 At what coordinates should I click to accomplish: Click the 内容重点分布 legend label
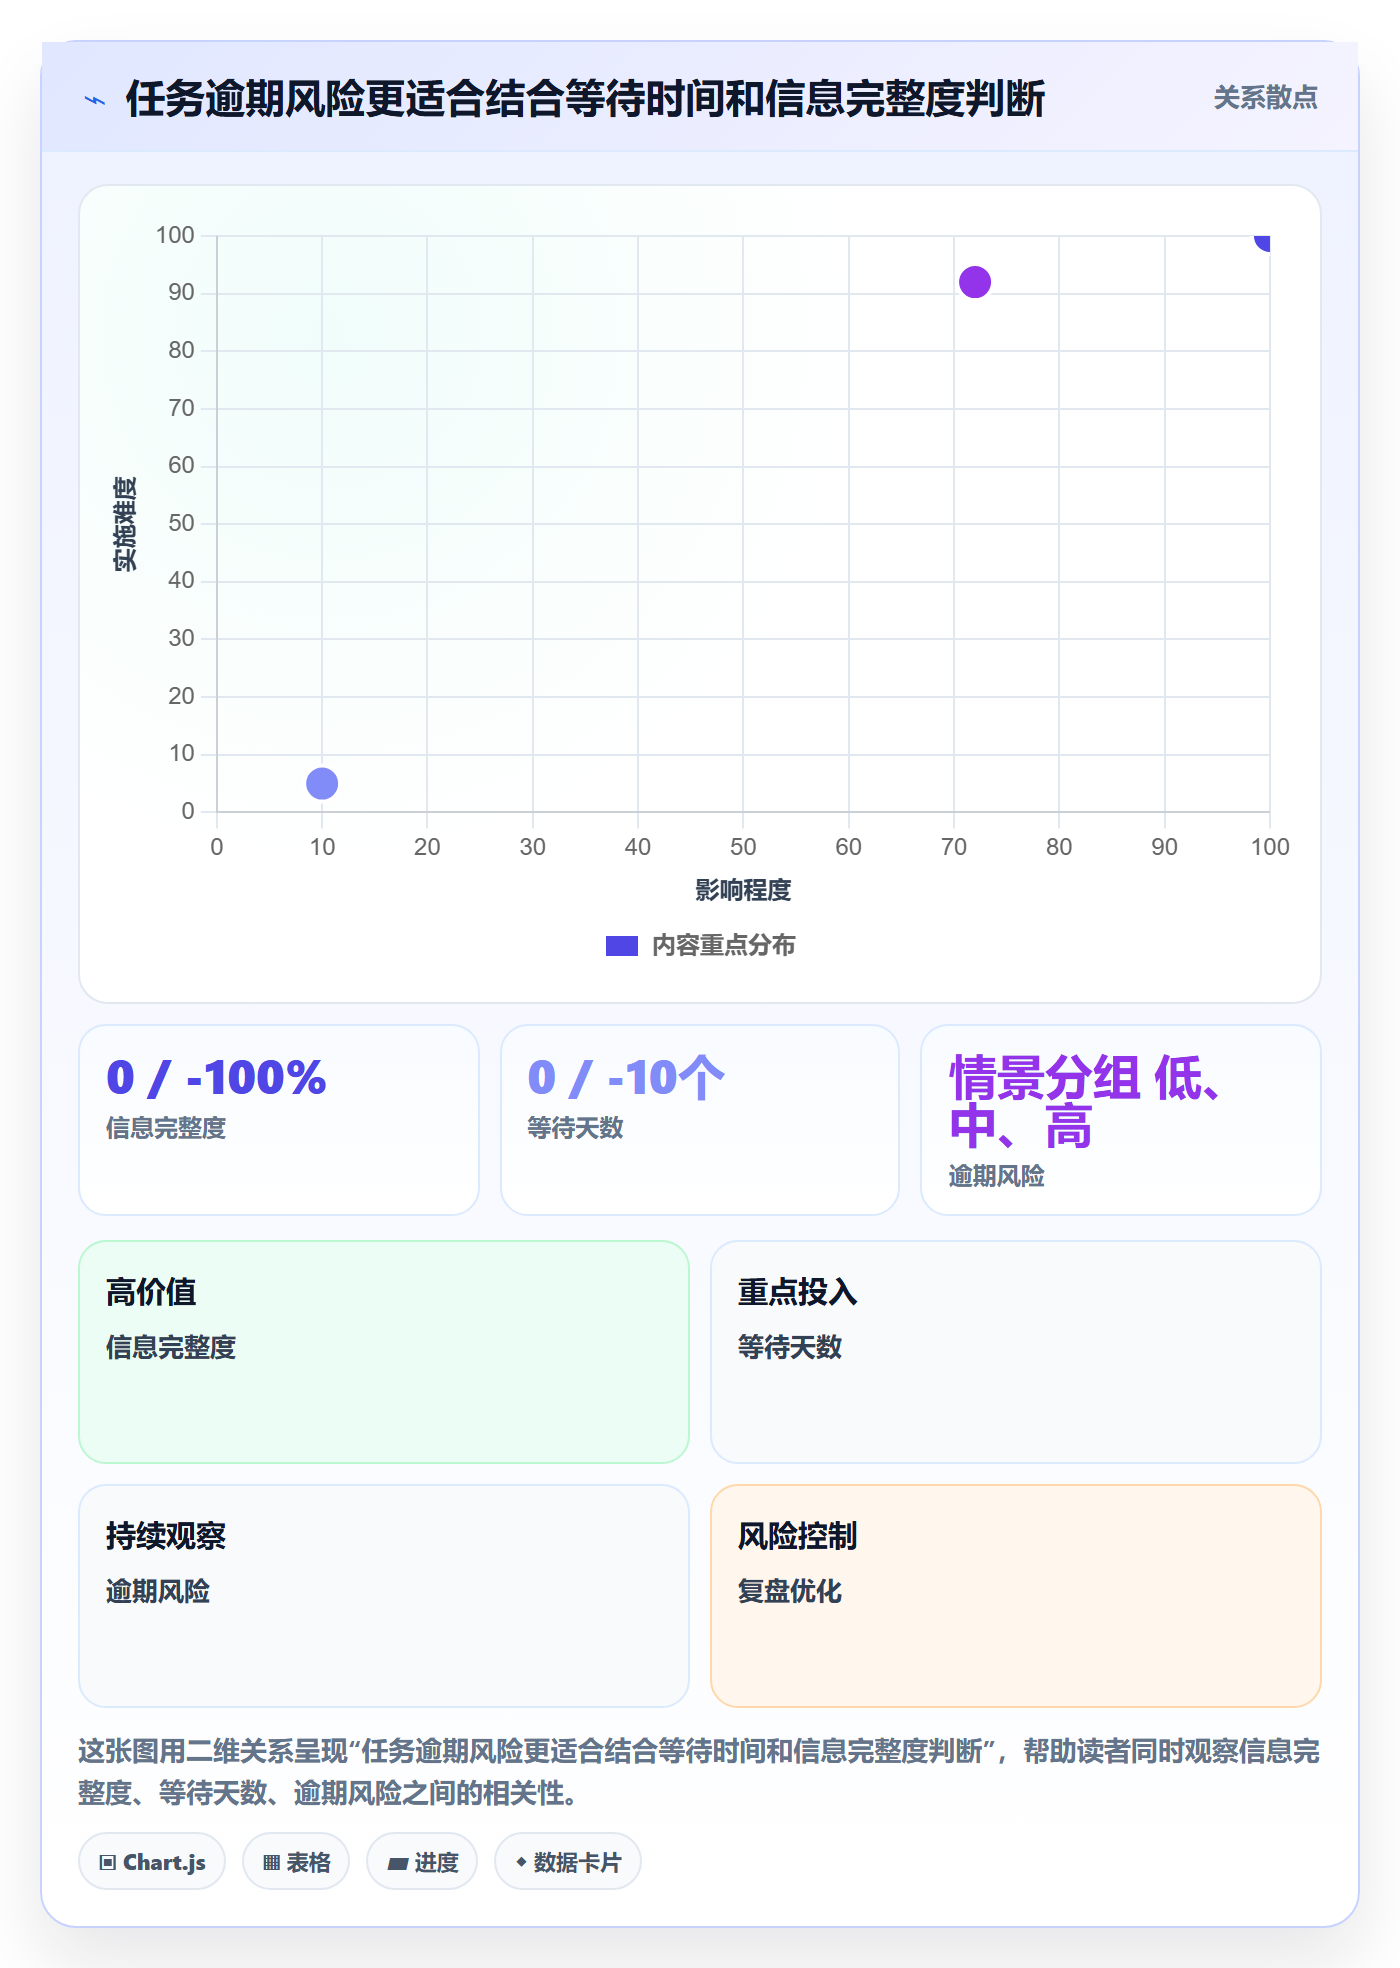[723, 946]
